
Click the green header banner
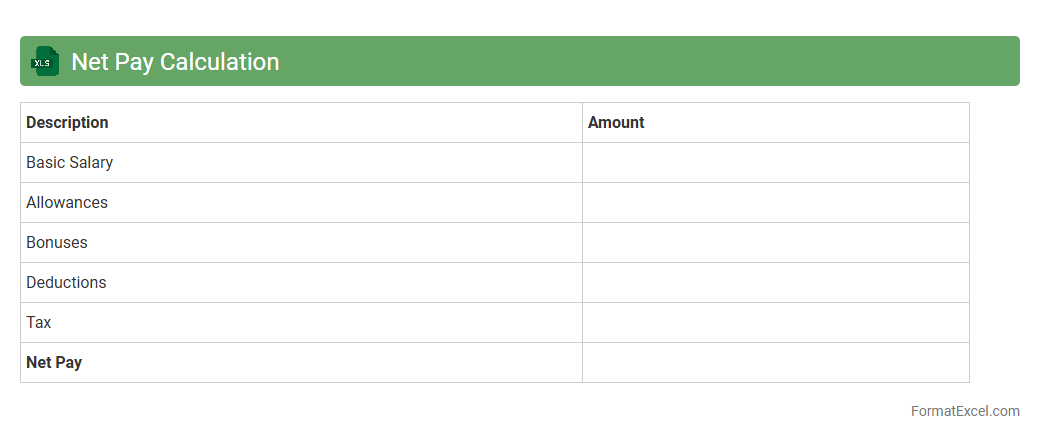pyautogui.click(x=650, y=61)
